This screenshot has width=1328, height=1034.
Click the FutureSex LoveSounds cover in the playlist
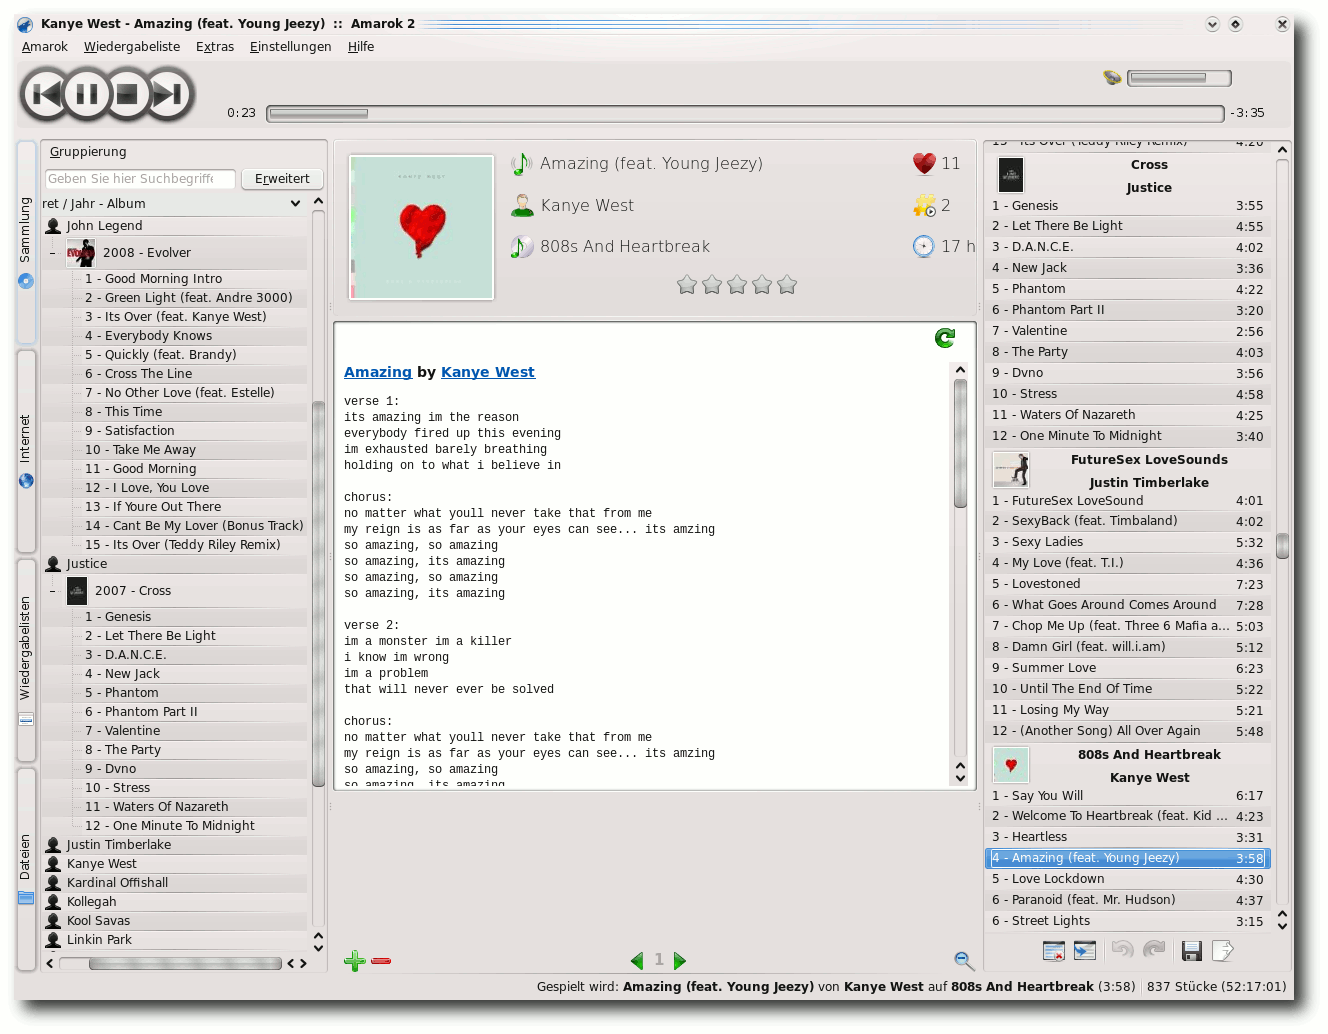click(1011, 470)
